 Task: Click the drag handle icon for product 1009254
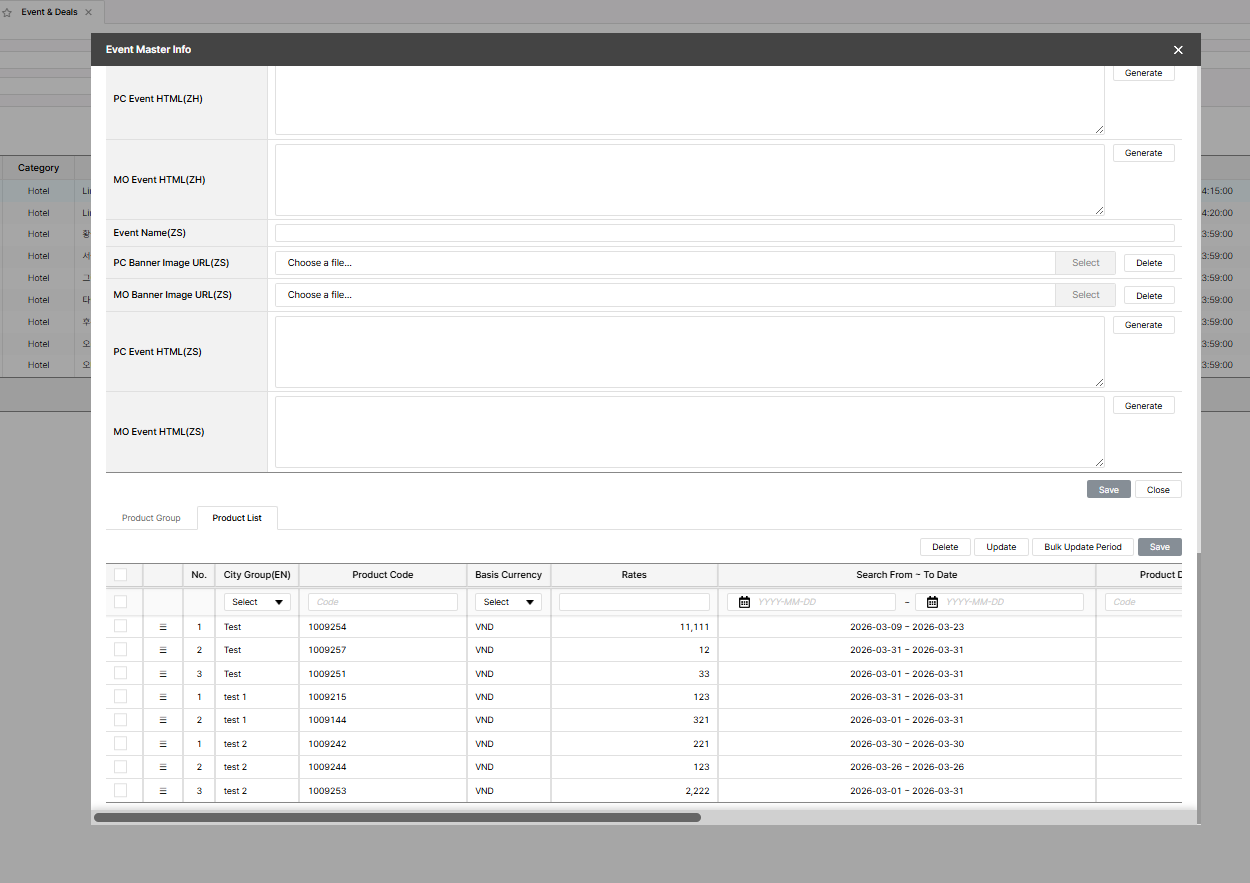tap(163, 627)
